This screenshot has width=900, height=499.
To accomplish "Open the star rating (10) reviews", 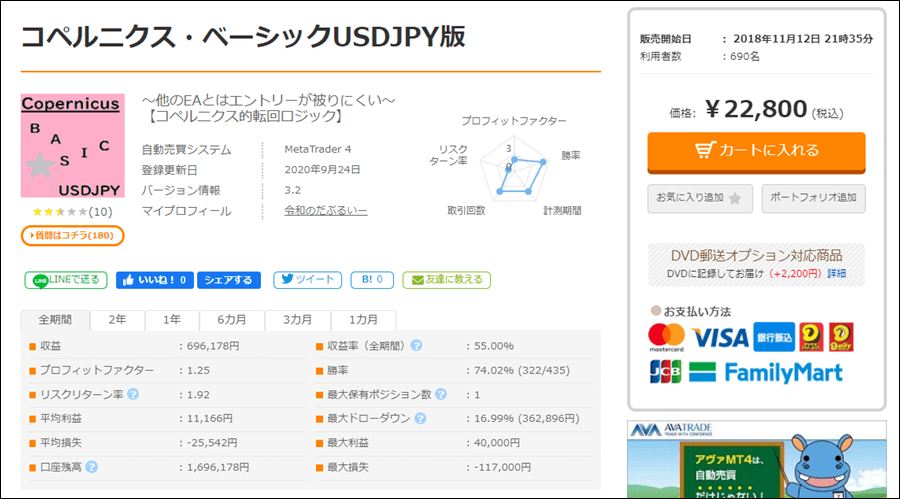I will pyautogui.click(x=72, y=212).
